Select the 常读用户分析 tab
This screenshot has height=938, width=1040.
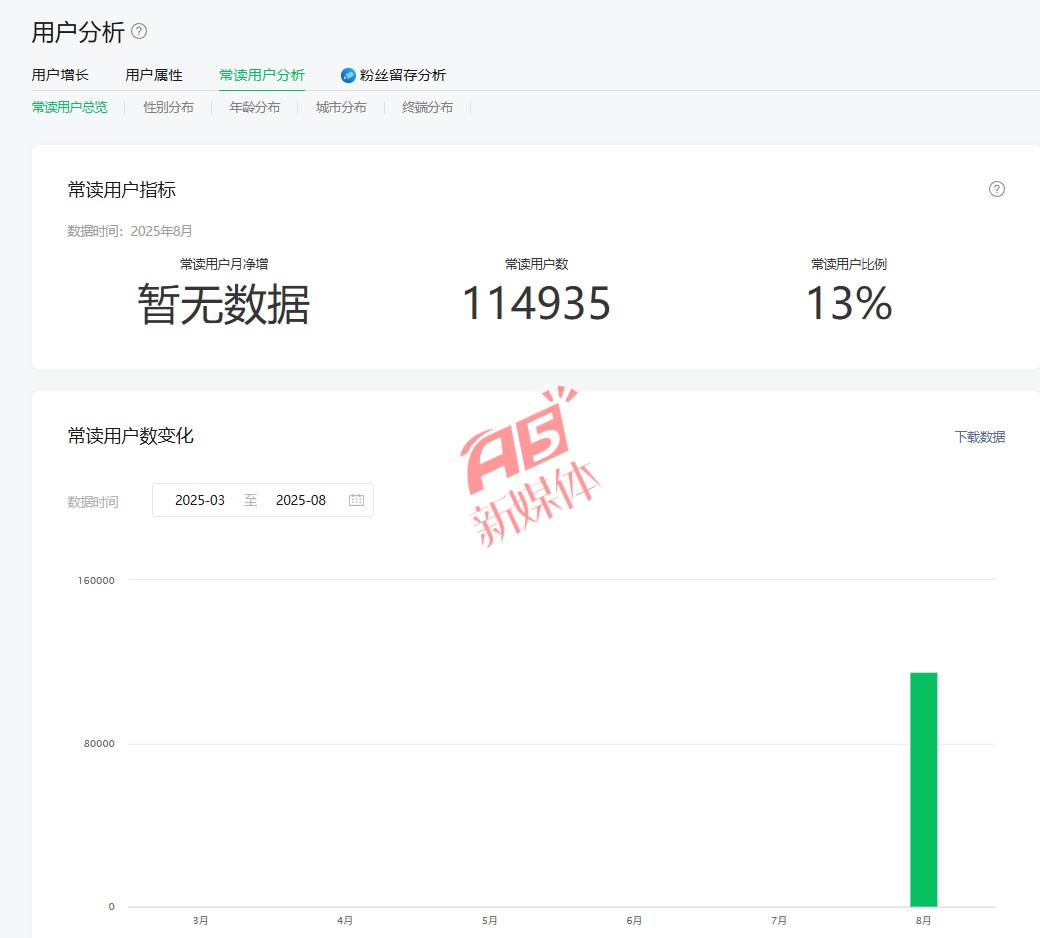click(x=262, y=75)
